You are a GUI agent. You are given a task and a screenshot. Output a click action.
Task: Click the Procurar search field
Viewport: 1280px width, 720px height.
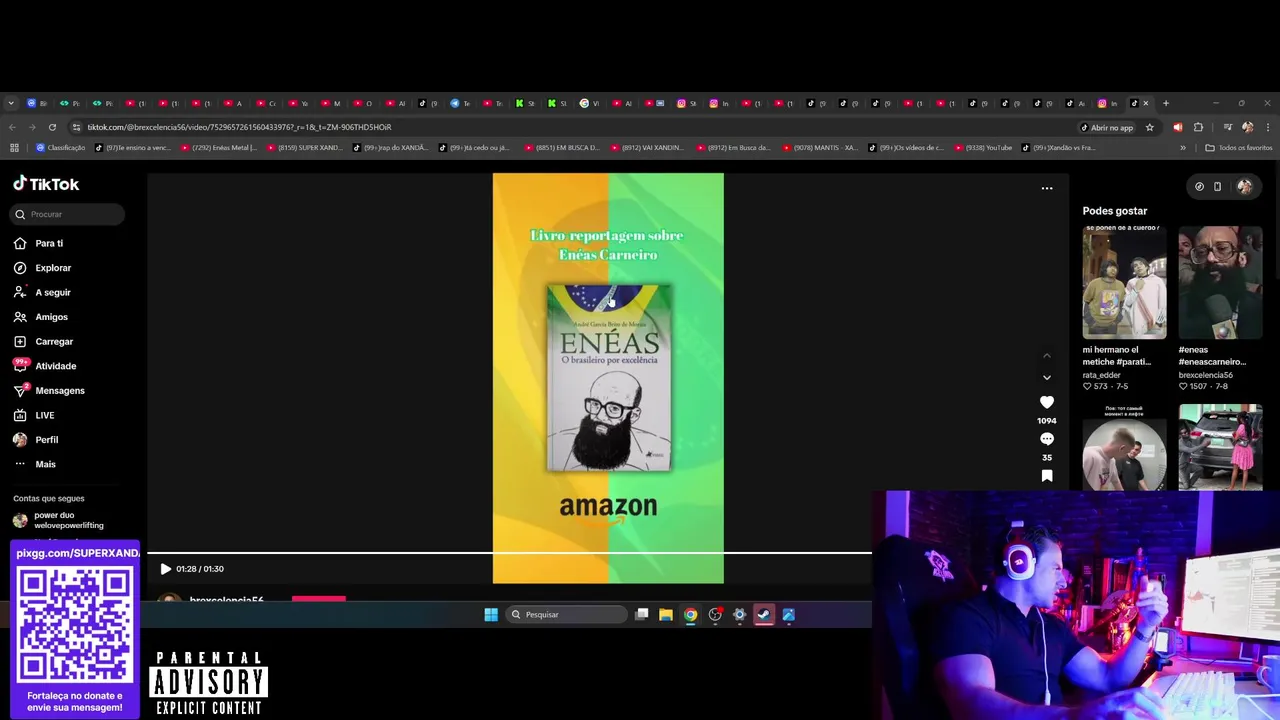69,214
